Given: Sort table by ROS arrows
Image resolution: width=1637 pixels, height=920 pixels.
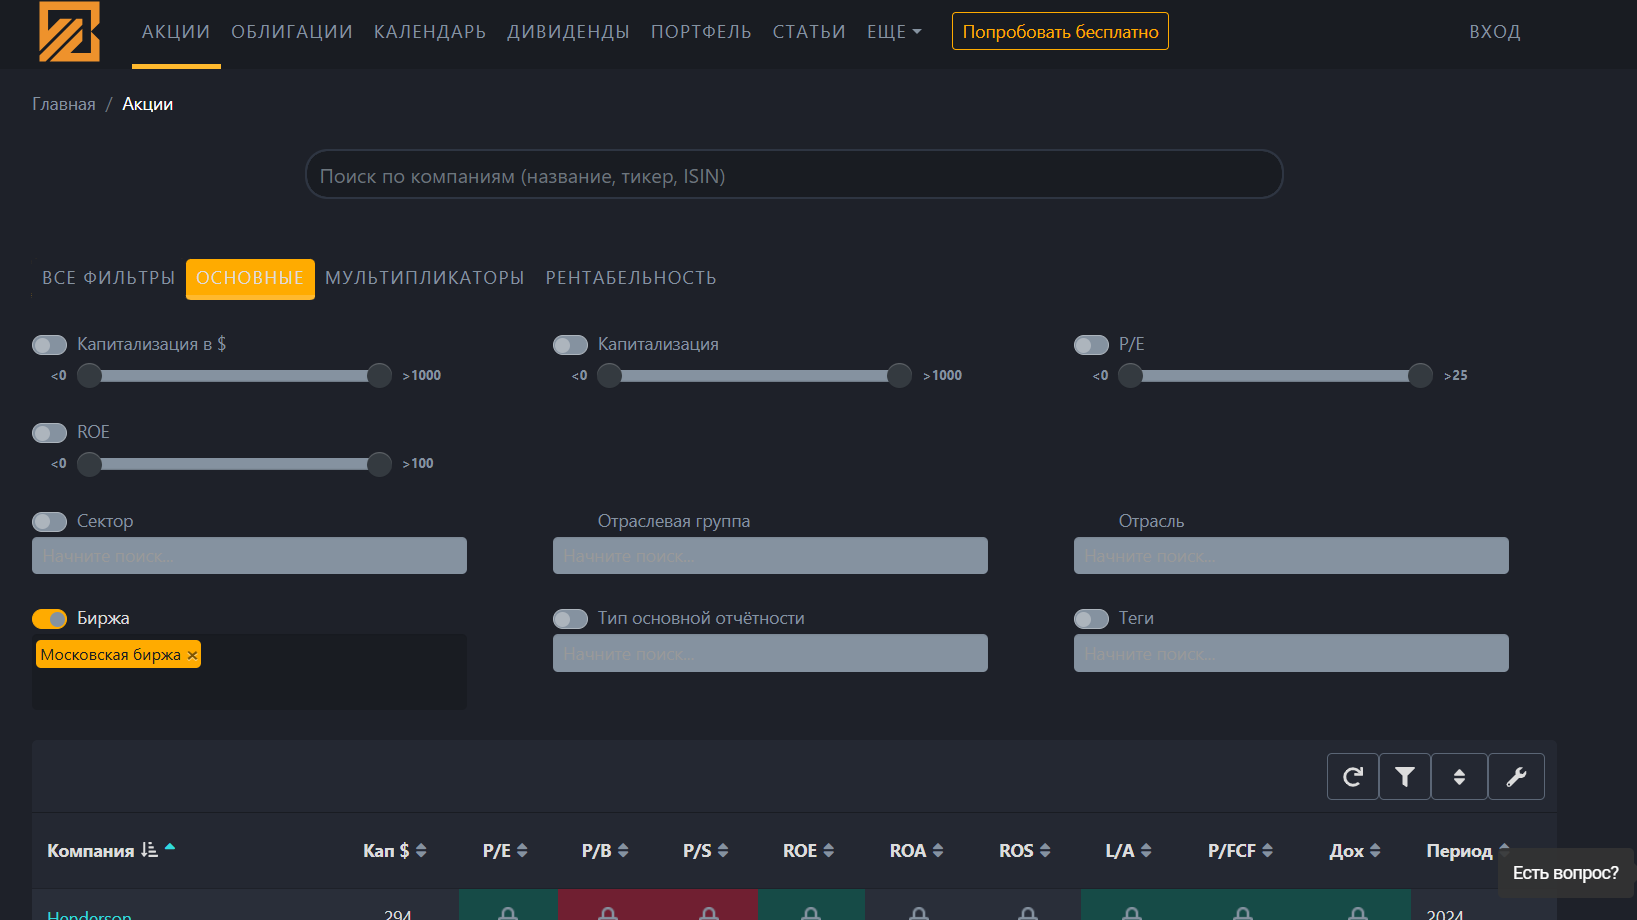Looking at the screenshot, I should (1045, 851).
